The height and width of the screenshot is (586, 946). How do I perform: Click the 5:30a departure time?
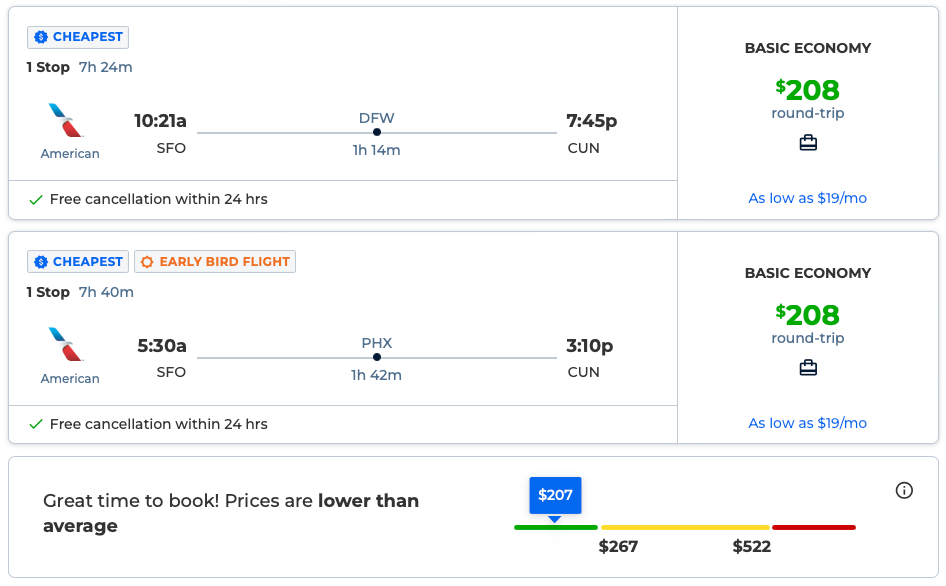pos(161,346)
